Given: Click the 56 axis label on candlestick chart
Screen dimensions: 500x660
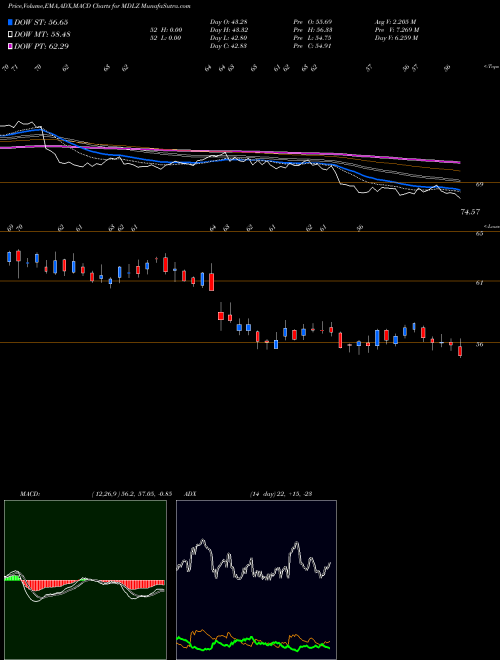Looking at the screenshot, I should 479,344.
